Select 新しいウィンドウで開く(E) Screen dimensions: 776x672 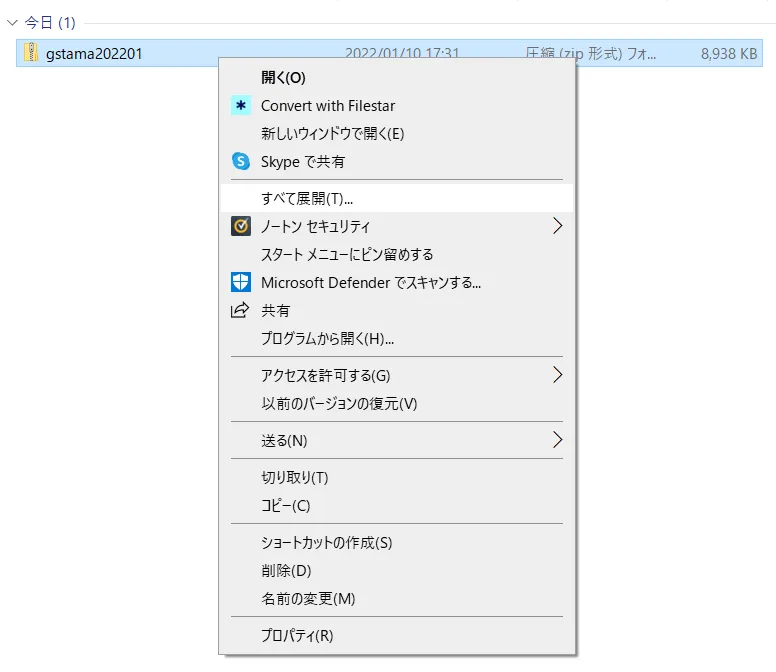tap(332, 133)
